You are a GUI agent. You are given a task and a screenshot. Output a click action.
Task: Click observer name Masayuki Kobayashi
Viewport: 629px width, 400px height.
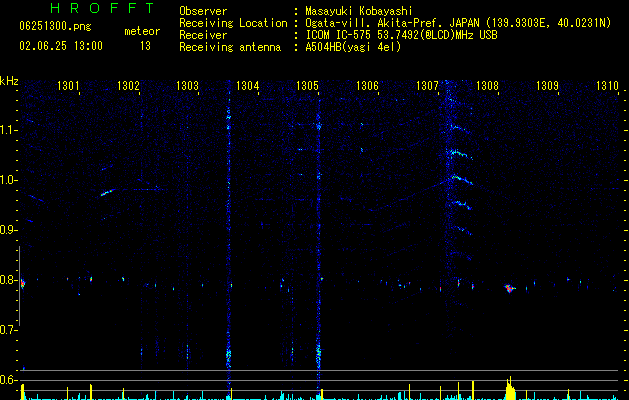pyautogui.click(x=359, y=11)
